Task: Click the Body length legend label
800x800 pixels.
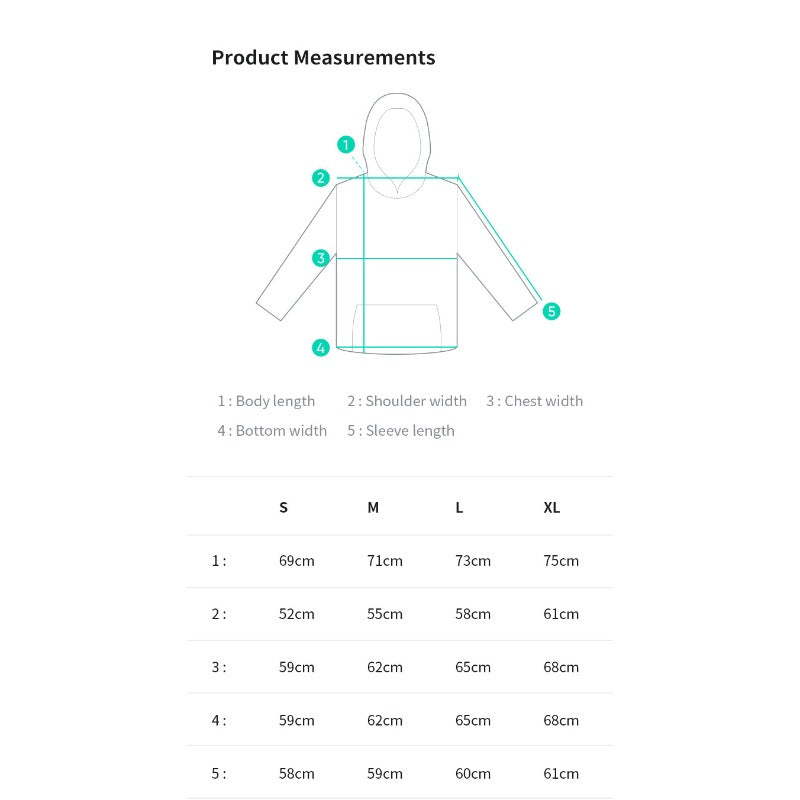Action: pyautogui.click(x=266, y=401)
